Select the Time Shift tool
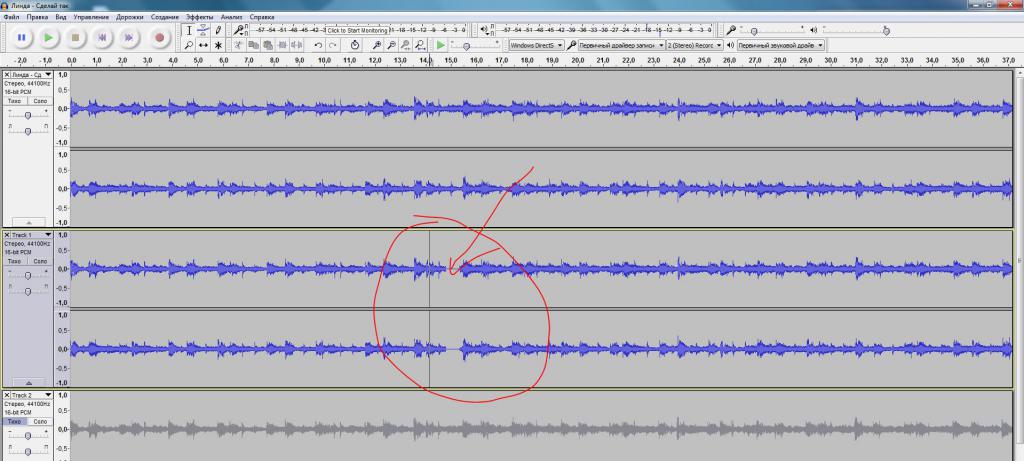Viewport: 1024px width, 461px height. (204, 45)
